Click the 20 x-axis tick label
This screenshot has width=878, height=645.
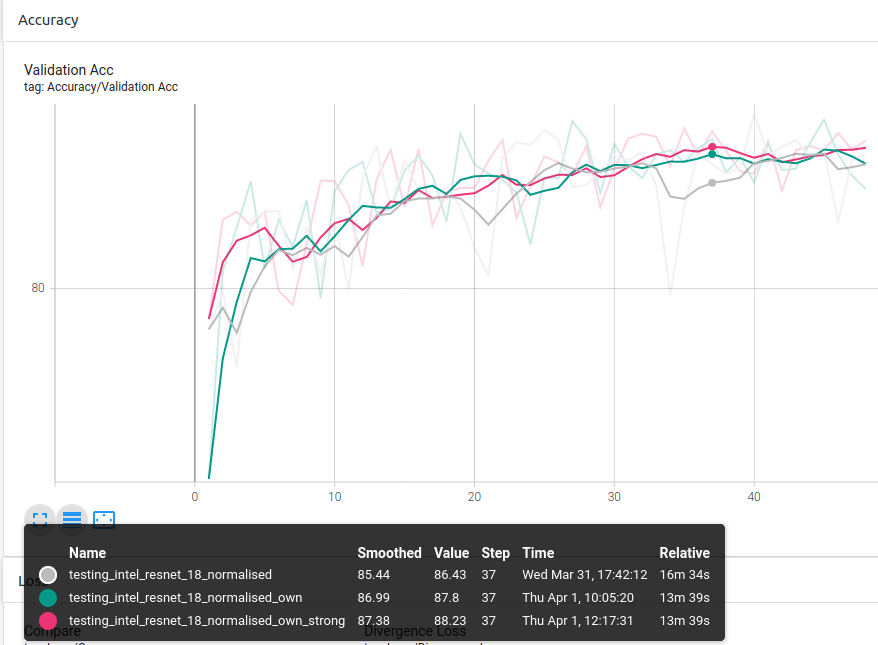(474, 496)
